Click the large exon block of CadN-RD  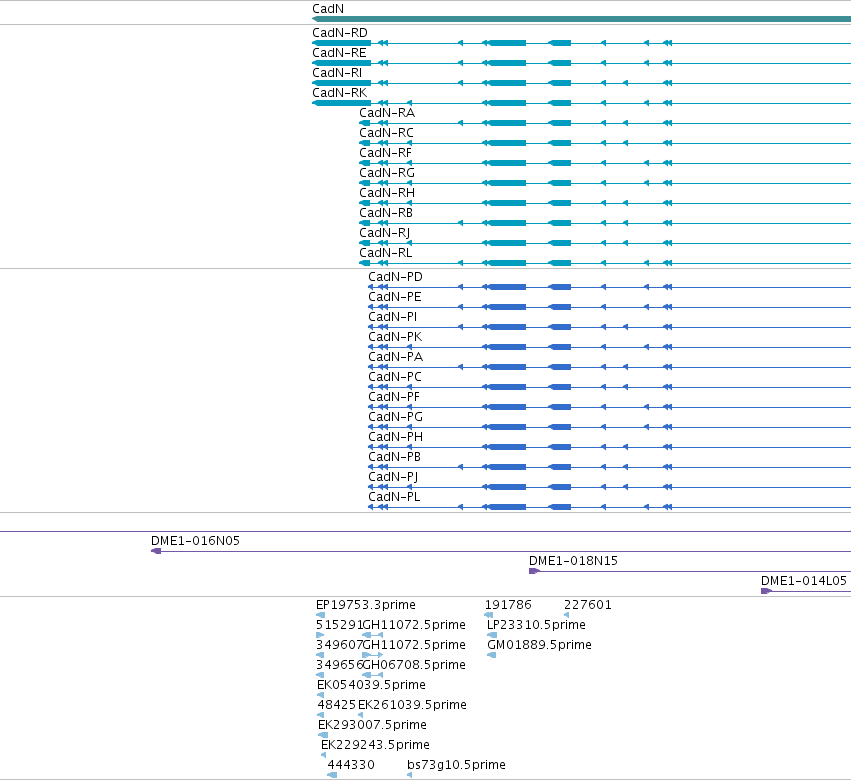pos(507,43)
